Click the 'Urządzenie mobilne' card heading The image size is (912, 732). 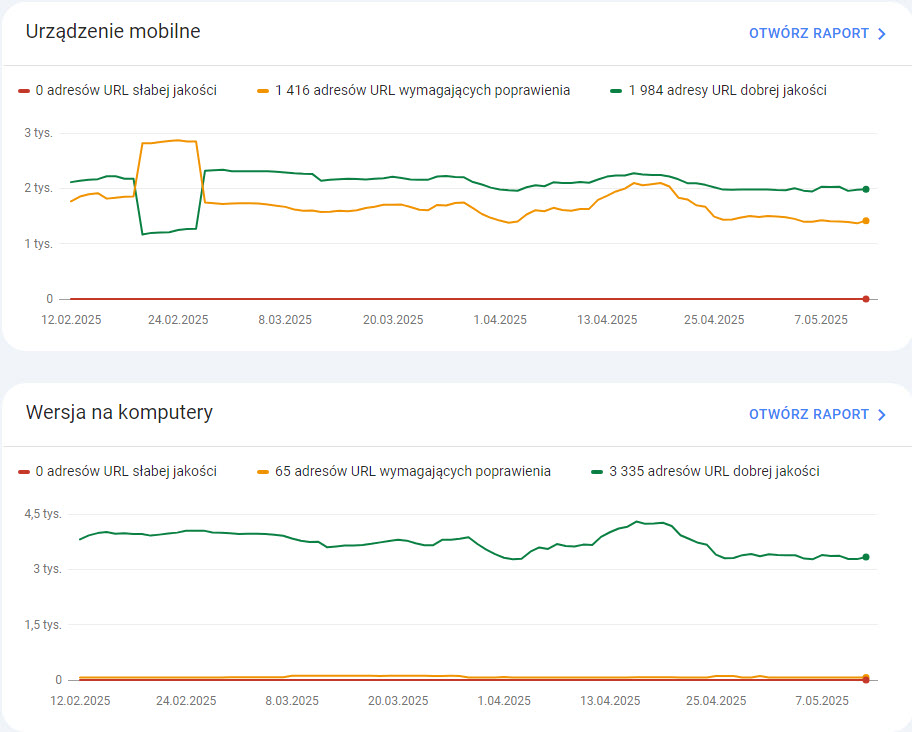click(113, 31)
